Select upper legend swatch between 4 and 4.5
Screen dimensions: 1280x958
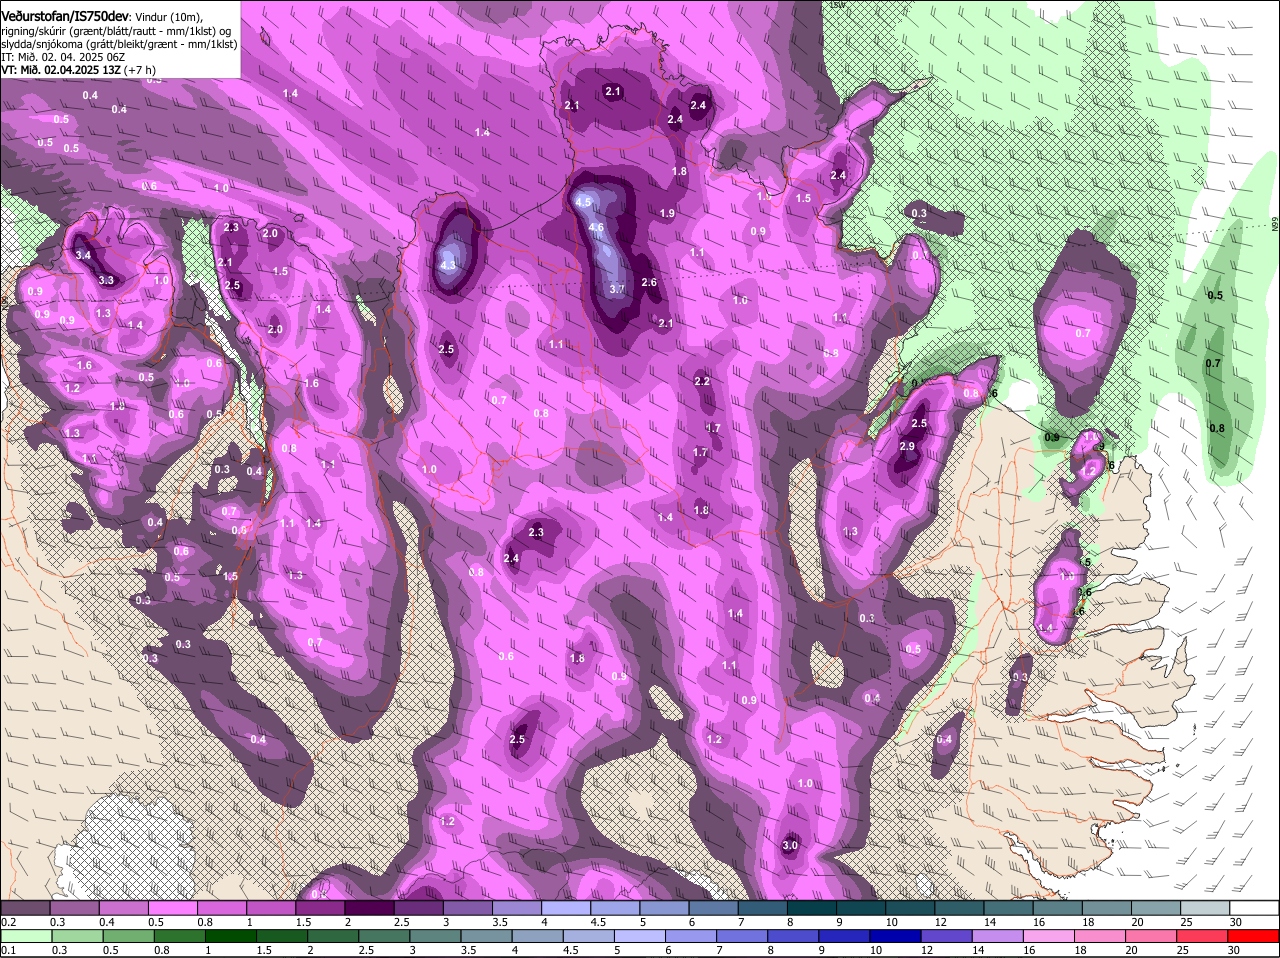568,906
